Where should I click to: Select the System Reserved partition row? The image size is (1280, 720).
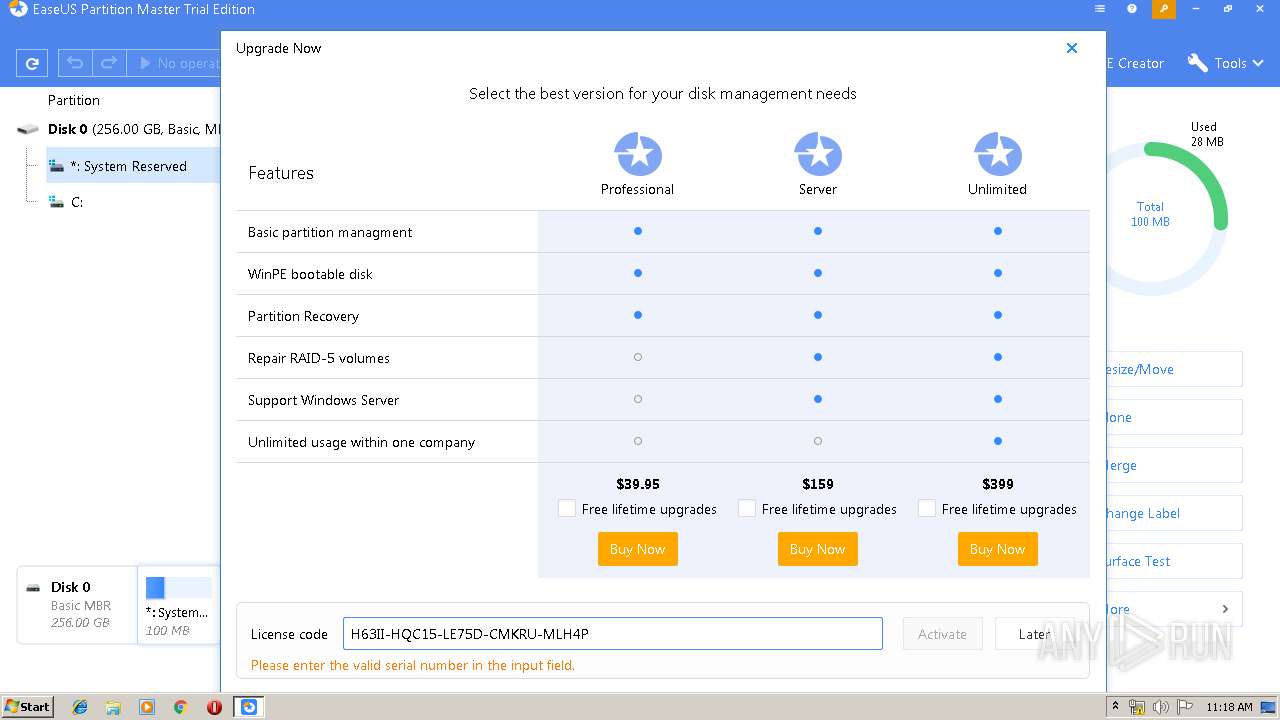tap(133, 166)
